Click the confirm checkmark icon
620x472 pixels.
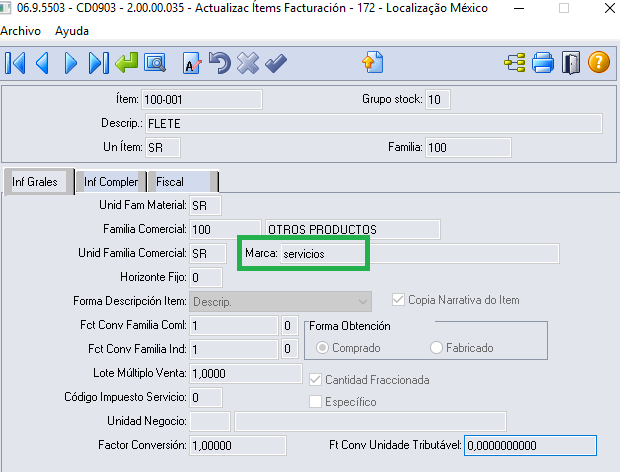click(x=276, y=63)
